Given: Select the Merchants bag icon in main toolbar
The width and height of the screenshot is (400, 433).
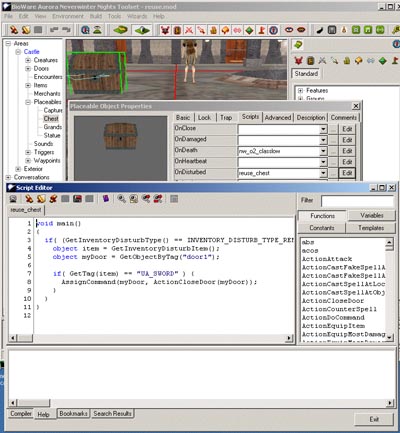Looking at the screenshot, I should [213, 30].
